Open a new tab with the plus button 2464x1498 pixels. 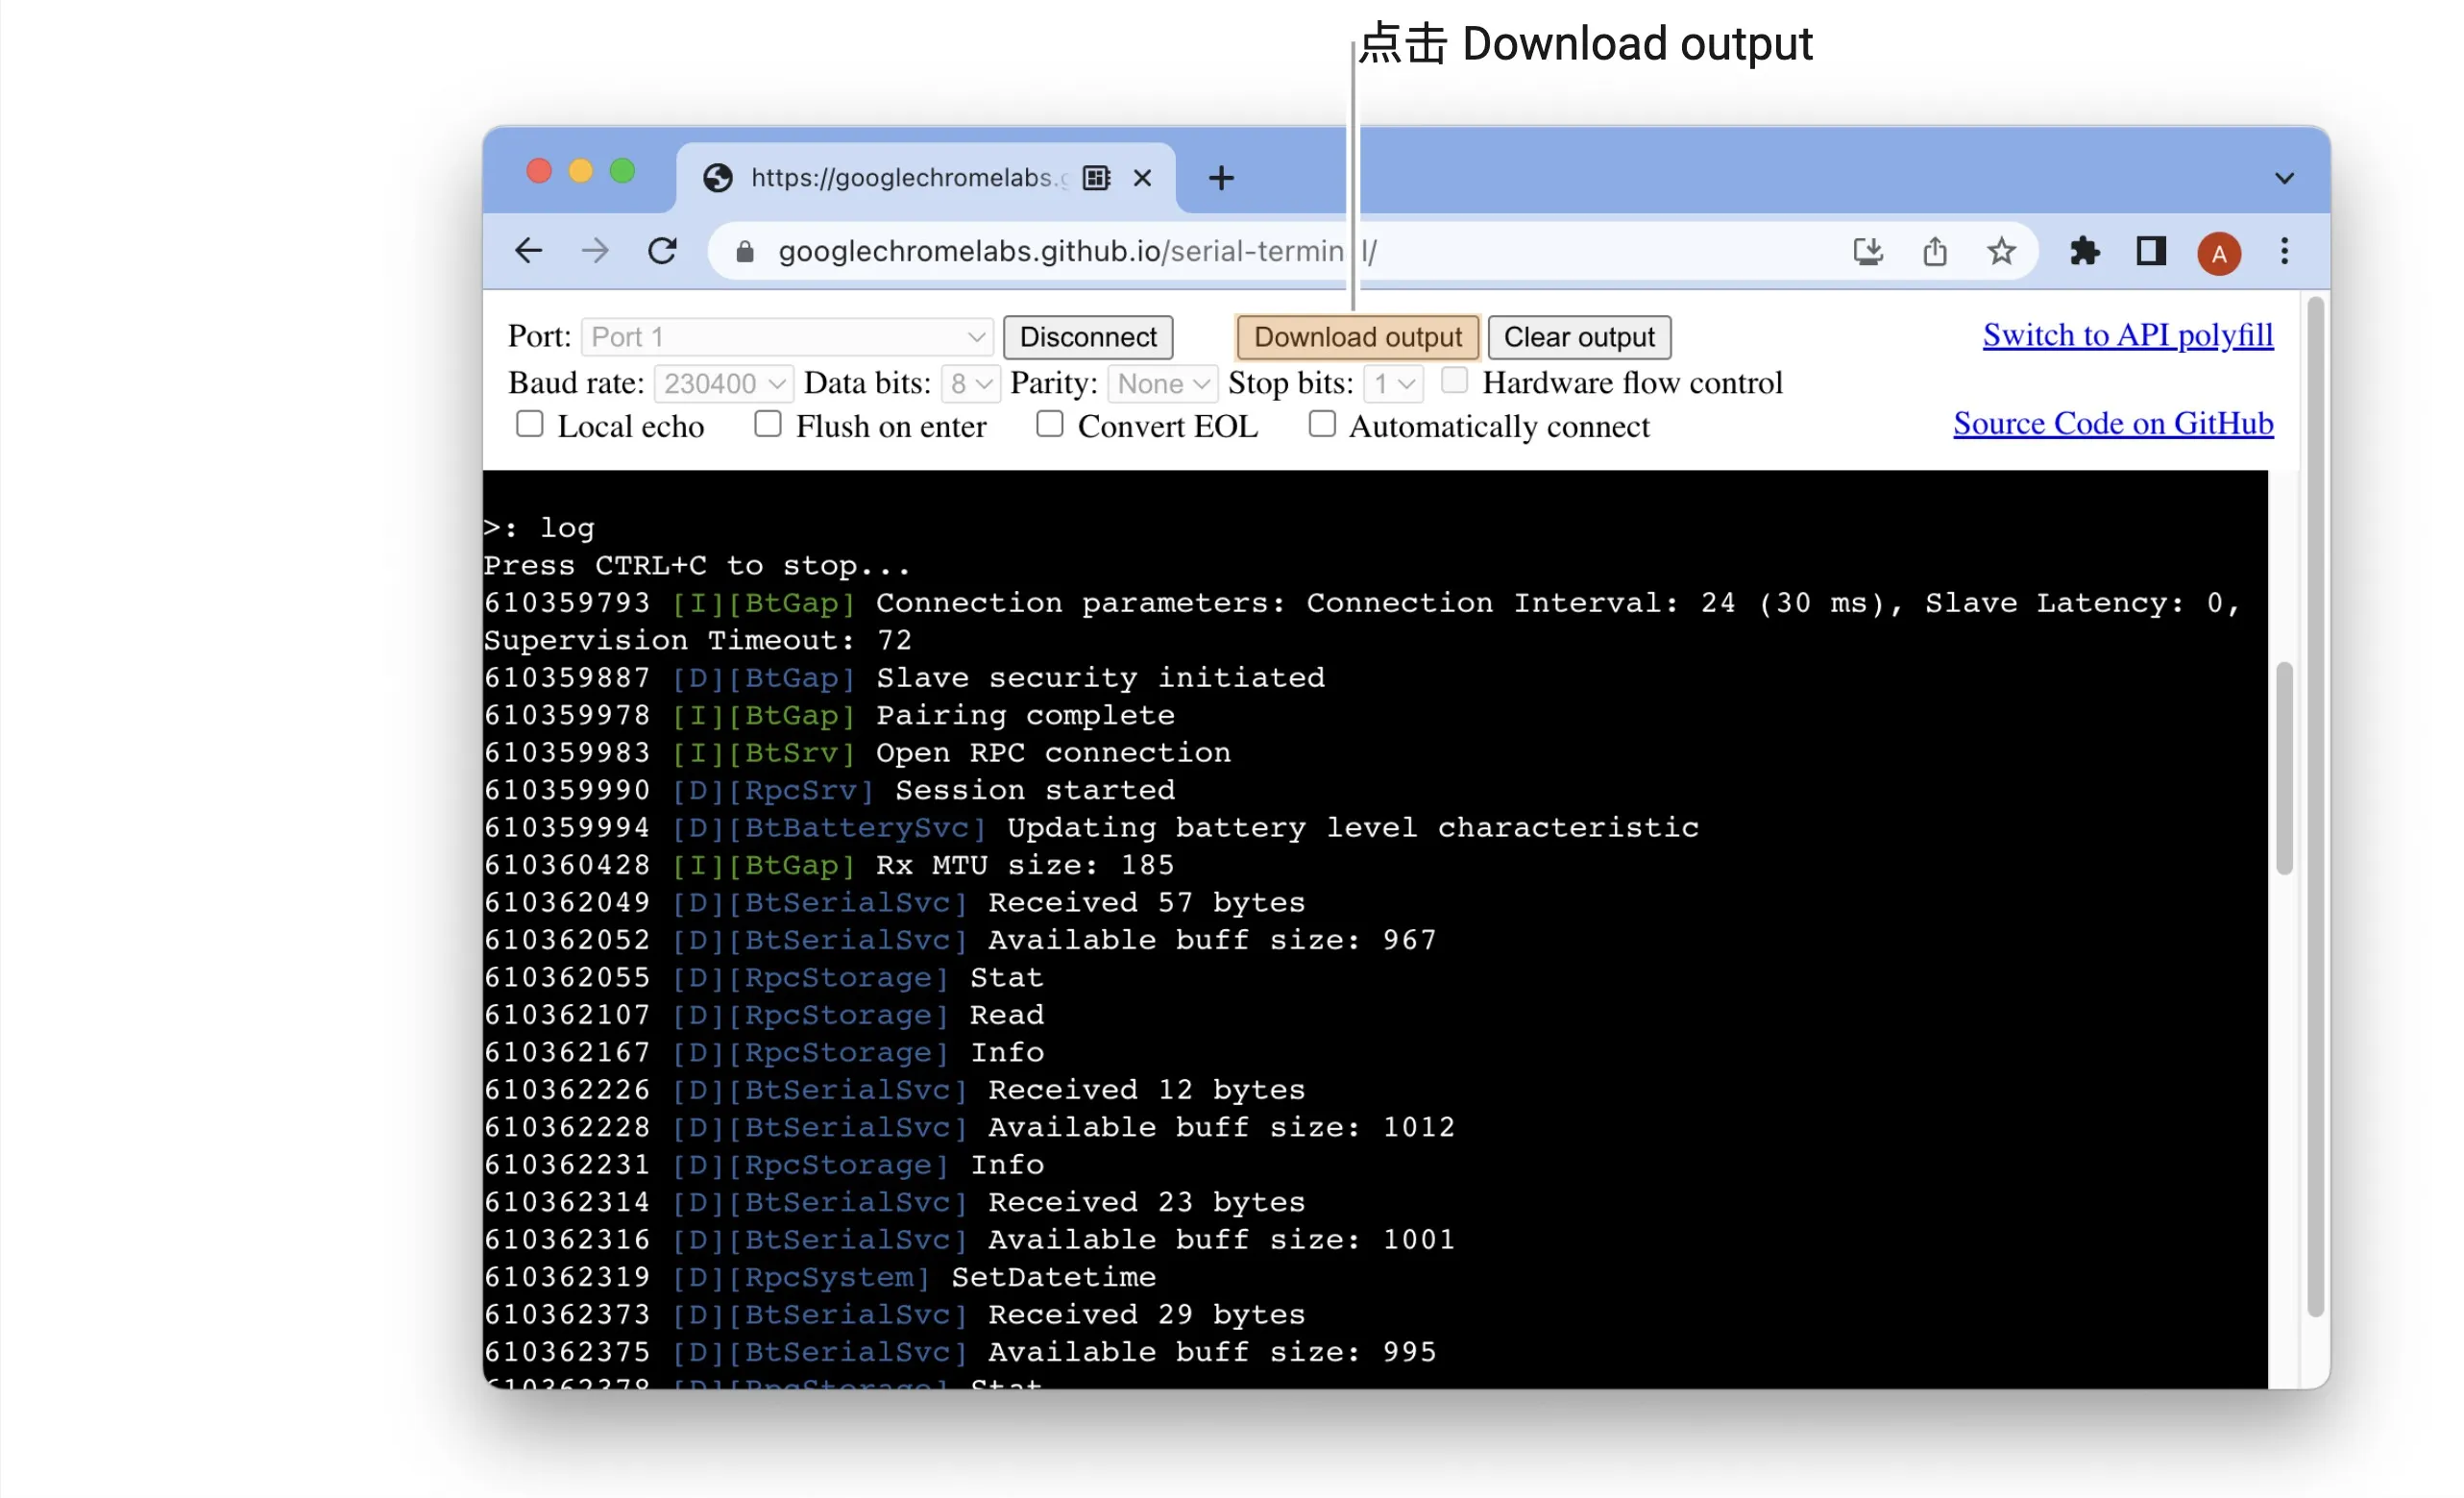click(x=1221, y=178)
